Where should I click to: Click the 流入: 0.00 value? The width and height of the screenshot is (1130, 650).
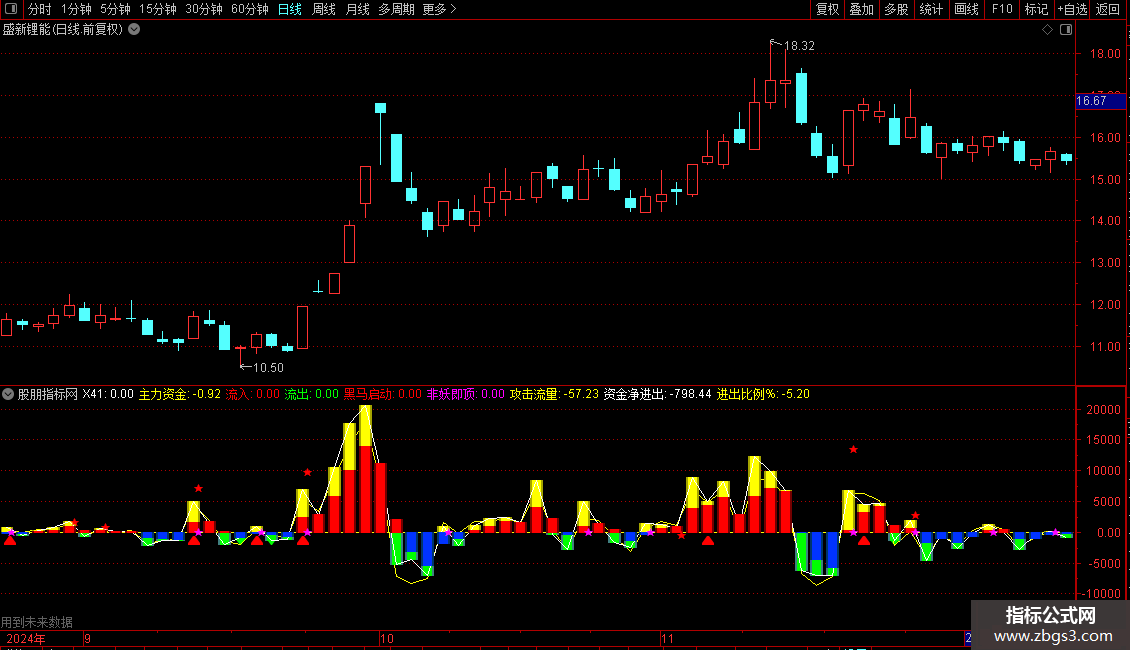(252, 394)
